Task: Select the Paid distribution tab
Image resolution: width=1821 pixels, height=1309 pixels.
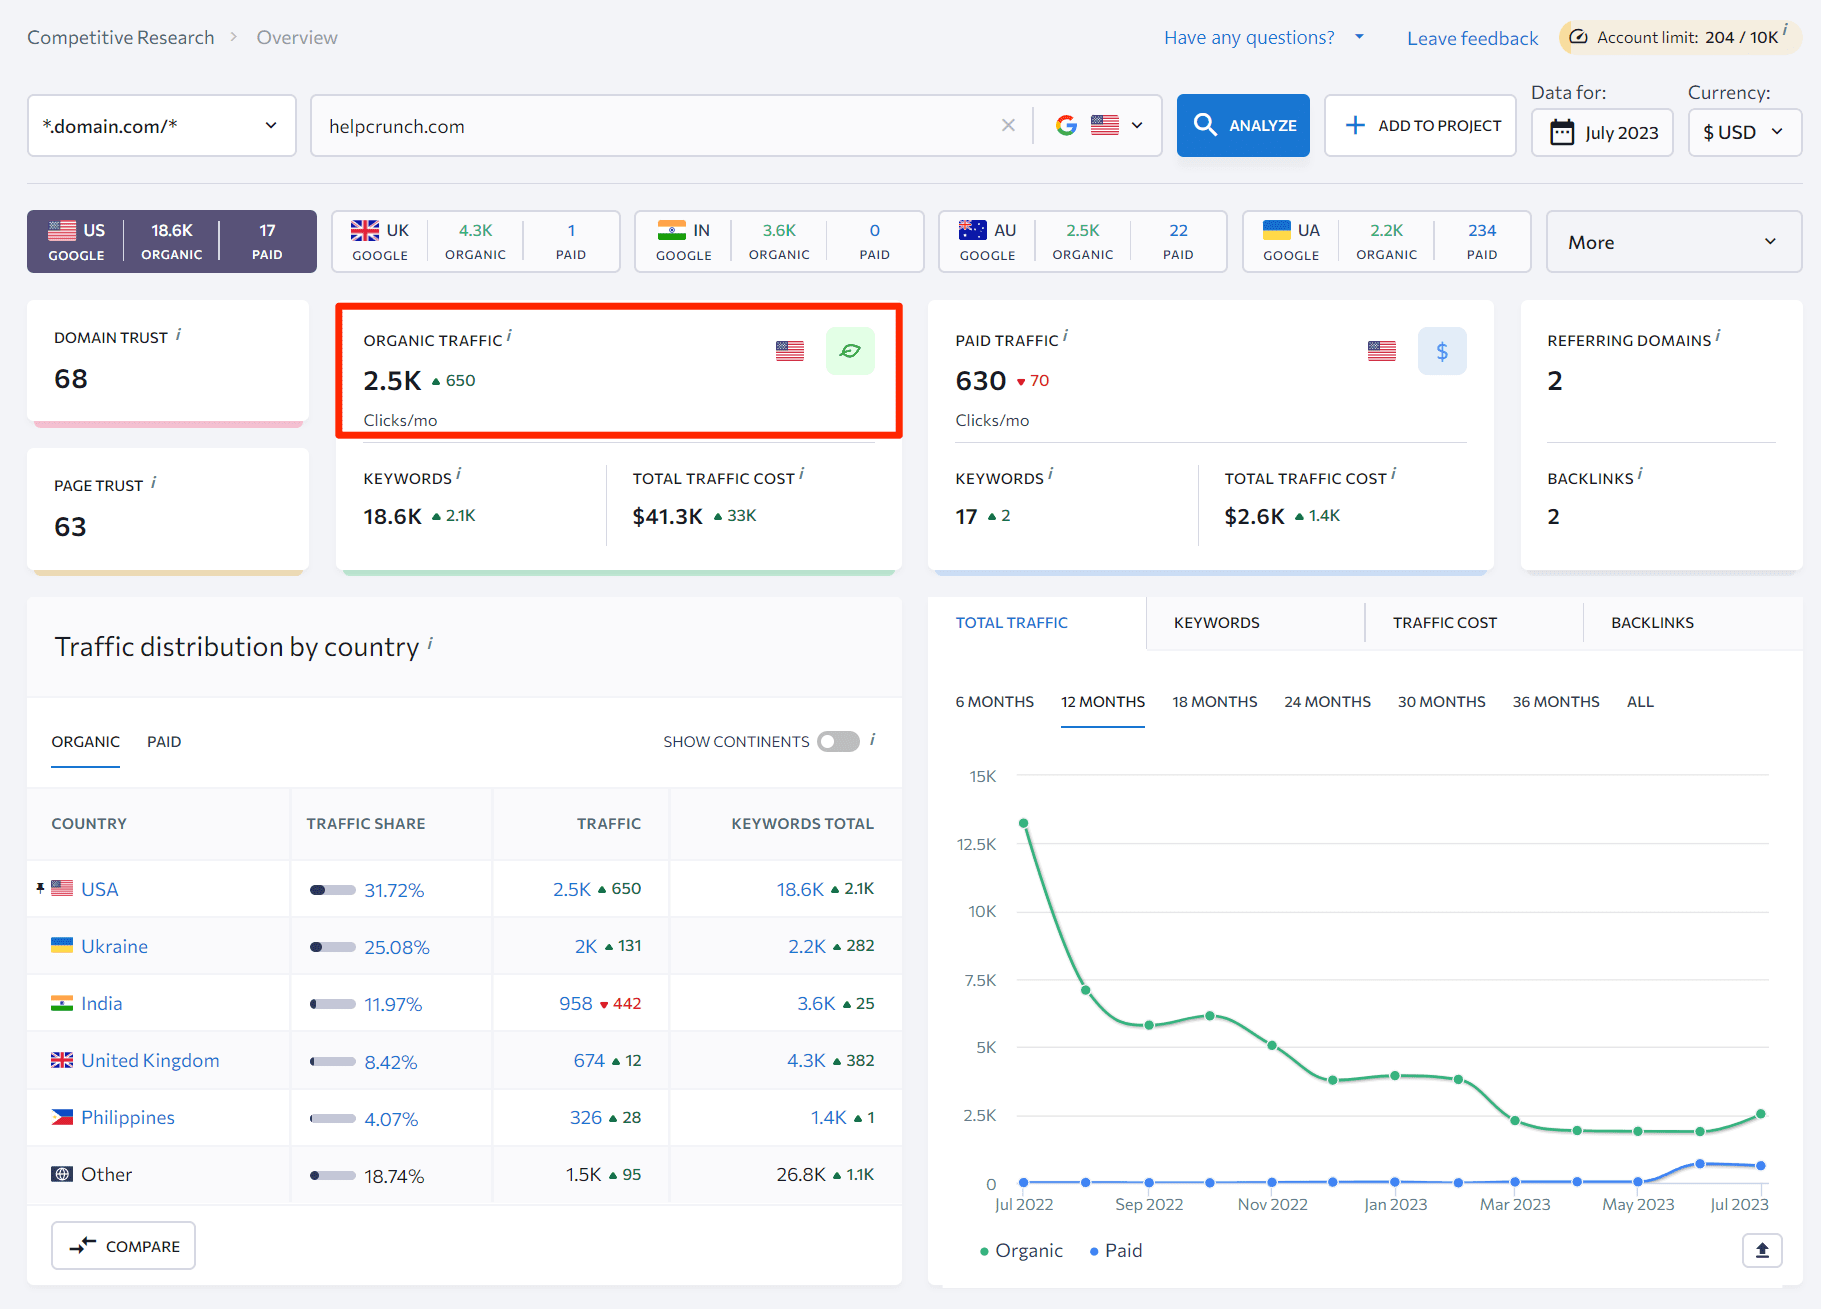Action: pos(164,742)
